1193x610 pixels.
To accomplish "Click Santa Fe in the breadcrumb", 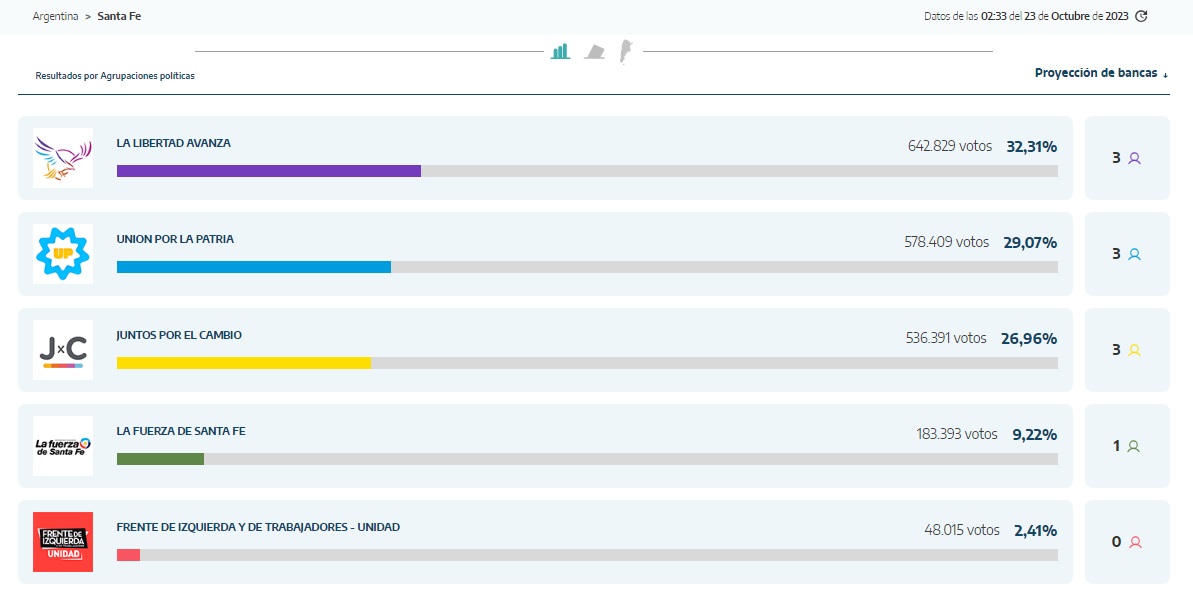I will pyautogui.click(x=119, y=16).
